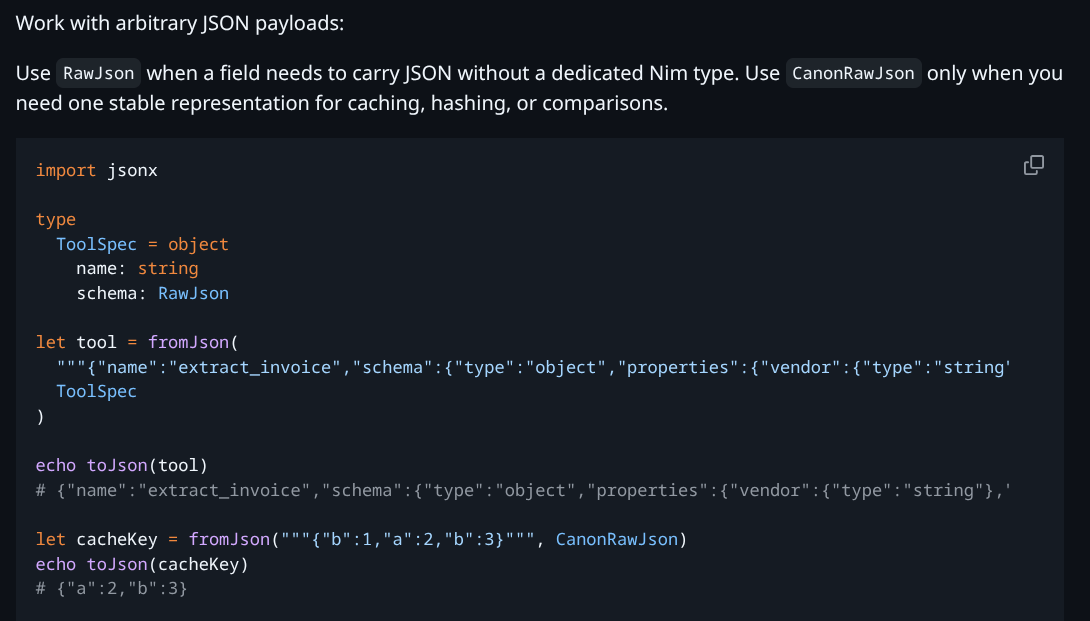
Task: Click the ToolSpec argument below the JSON string
Action: [x=96, y=391]
